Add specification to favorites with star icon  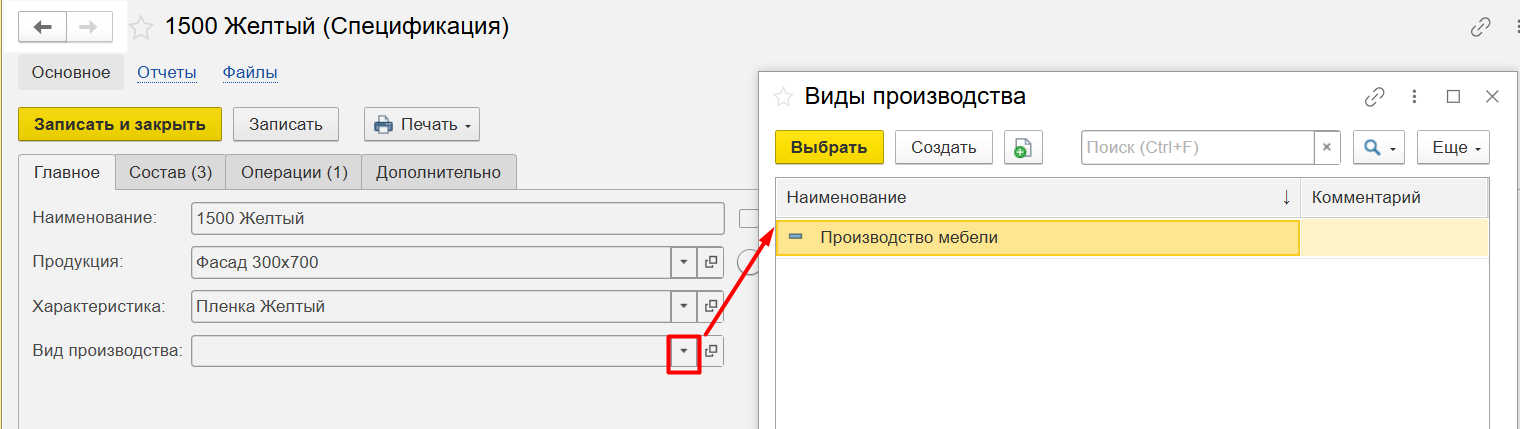[142, 28]
